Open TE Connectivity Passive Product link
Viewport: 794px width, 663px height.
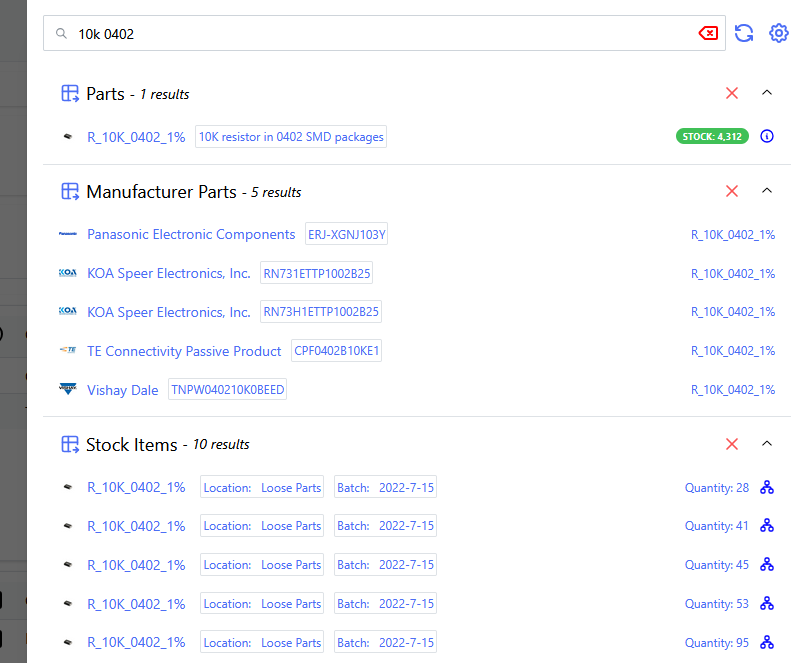coord(184,352)
